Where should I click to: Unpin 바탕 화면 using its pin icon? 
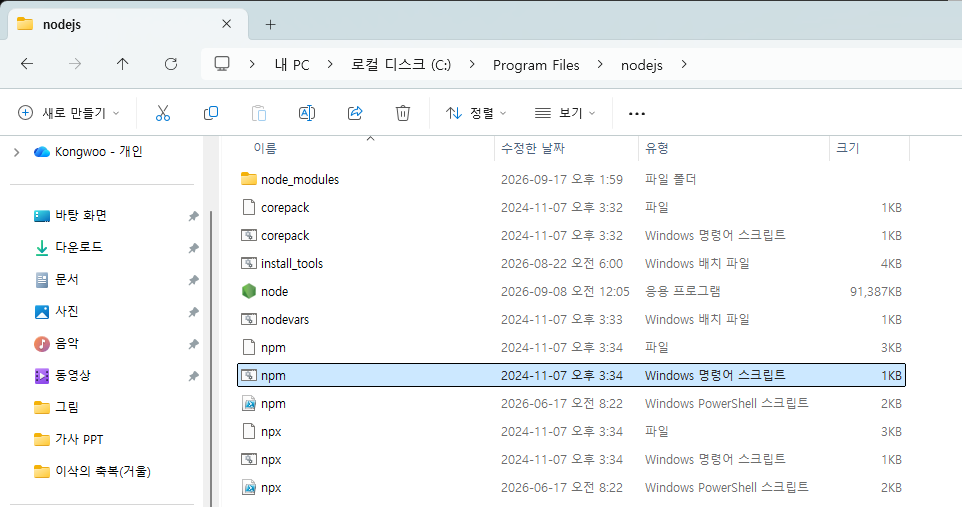193,216
